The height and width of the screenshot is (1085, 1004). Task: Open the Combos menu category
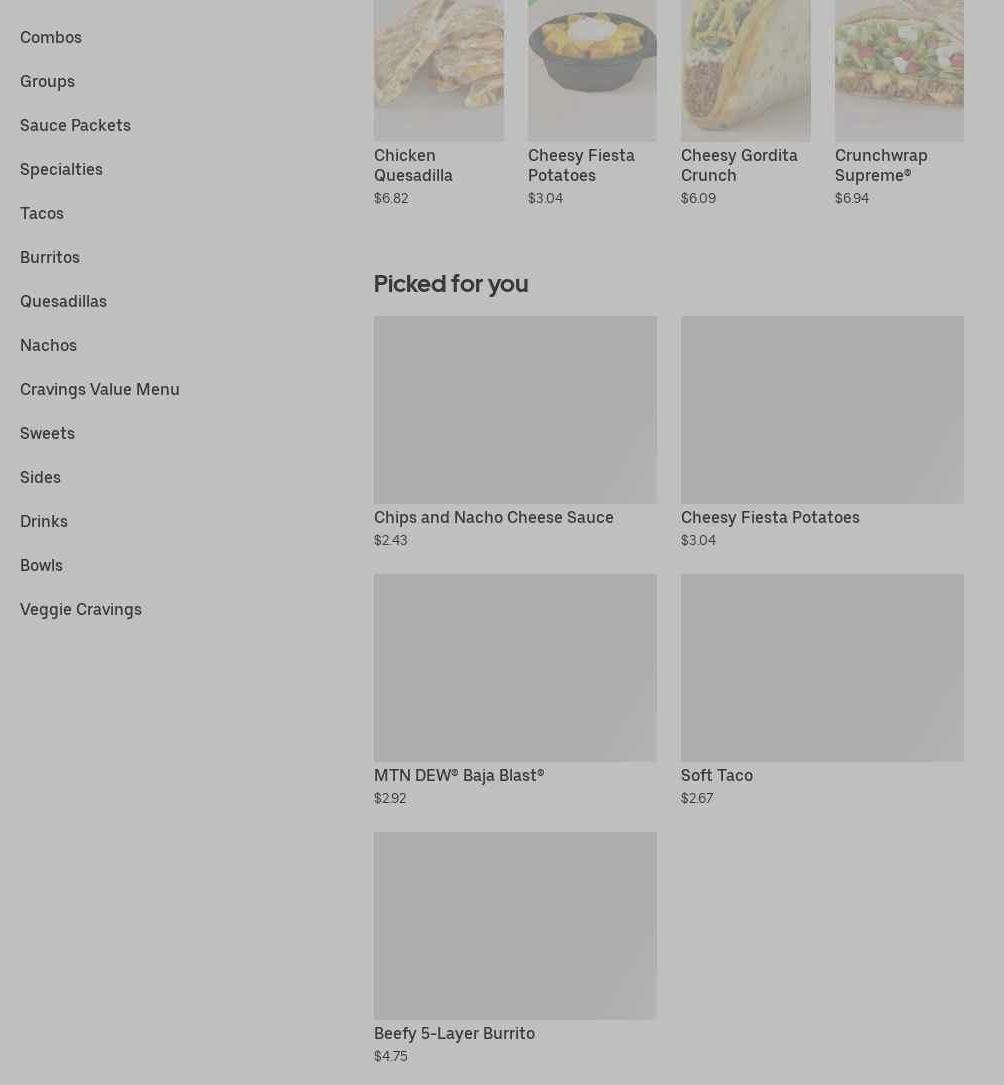51,37
